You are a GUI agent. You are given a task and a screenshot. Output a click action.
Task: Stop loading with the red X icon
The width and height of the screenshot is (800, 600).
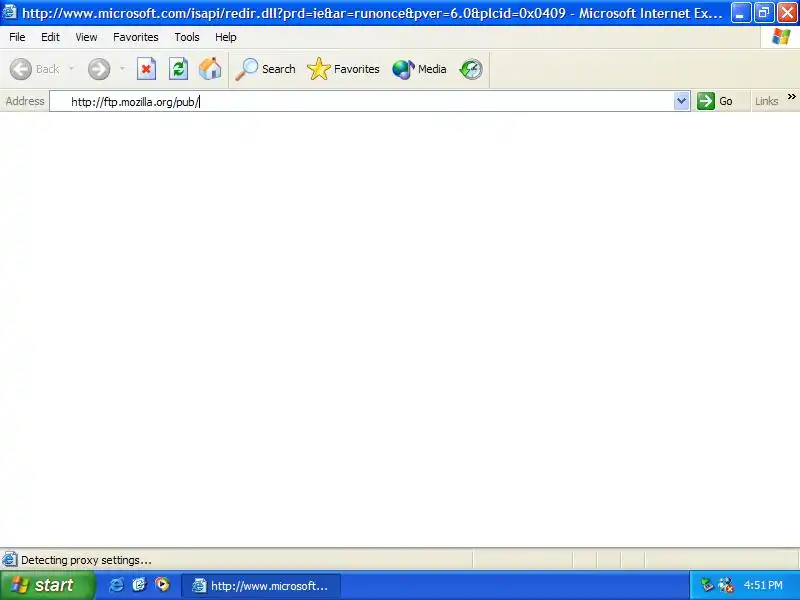[x=146, y=69]
